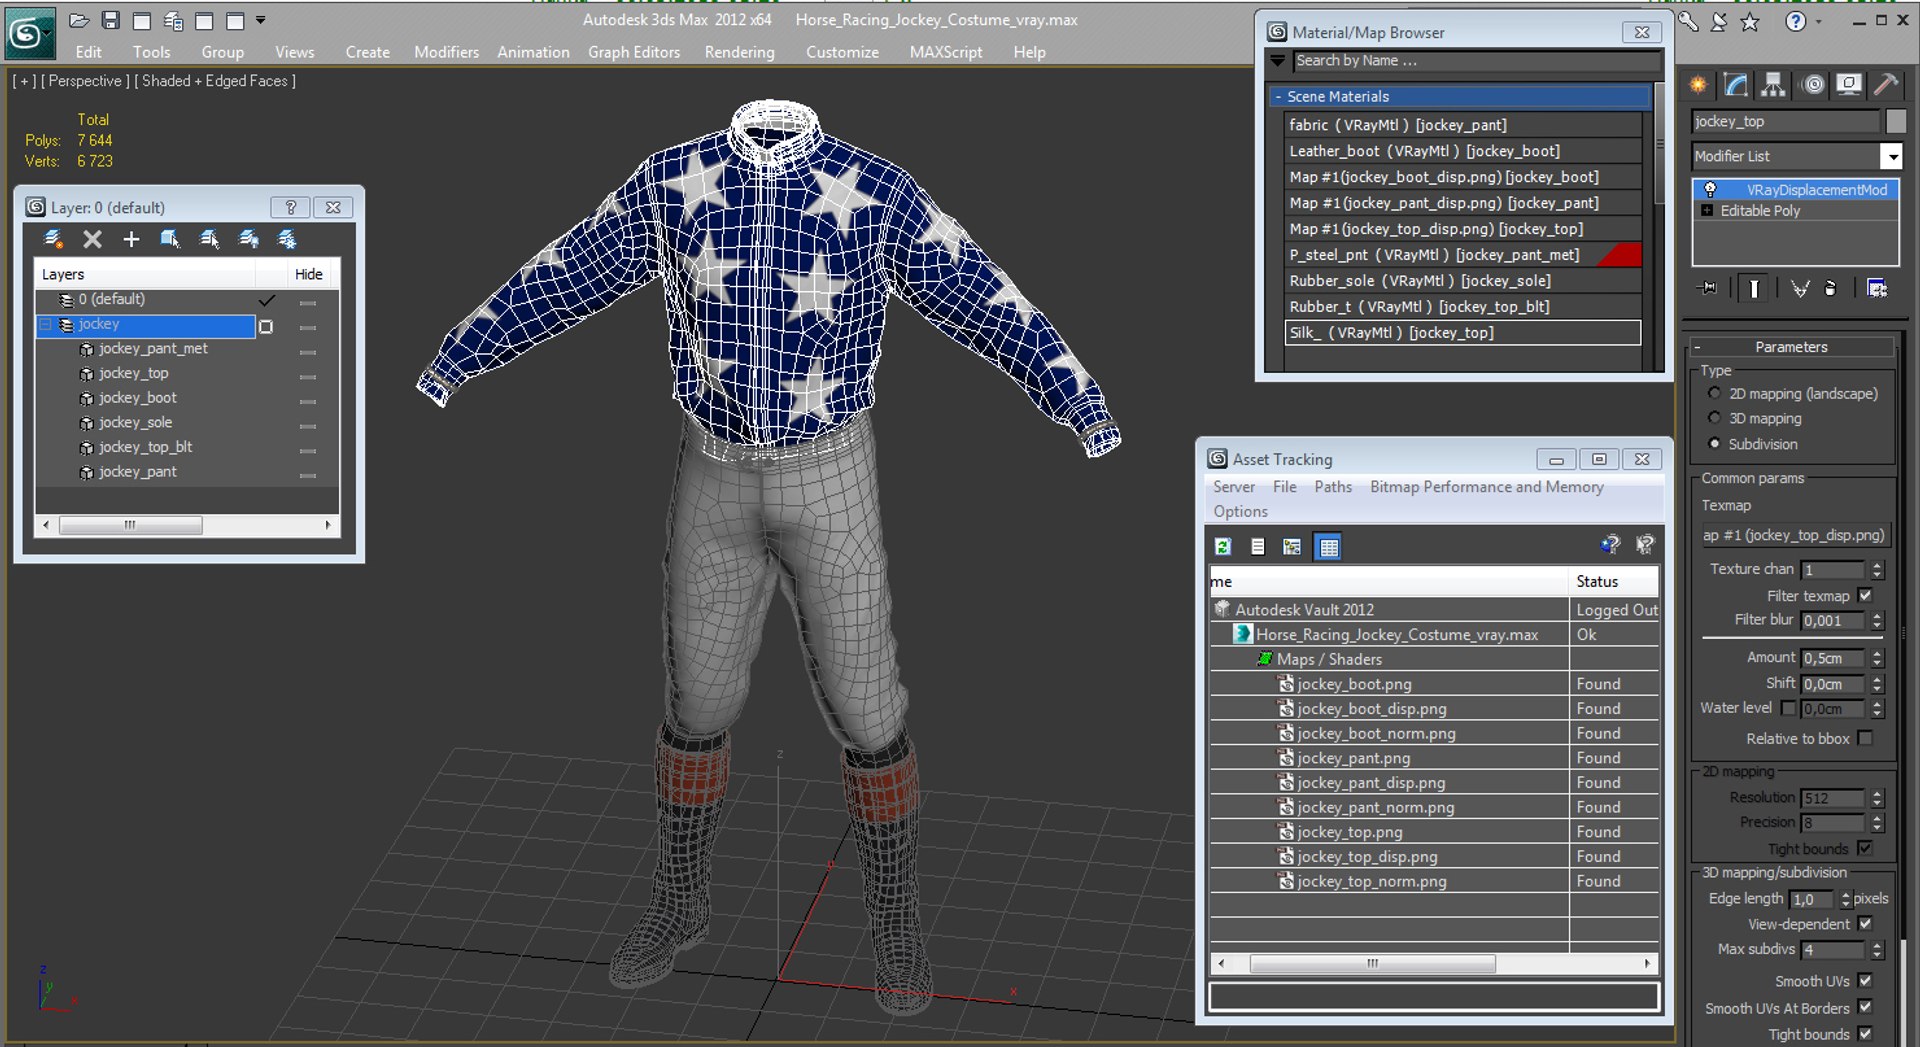Click the Save File floppy icon
The height and width of the screenshot is (1047, 1920).
pos(111,20)
